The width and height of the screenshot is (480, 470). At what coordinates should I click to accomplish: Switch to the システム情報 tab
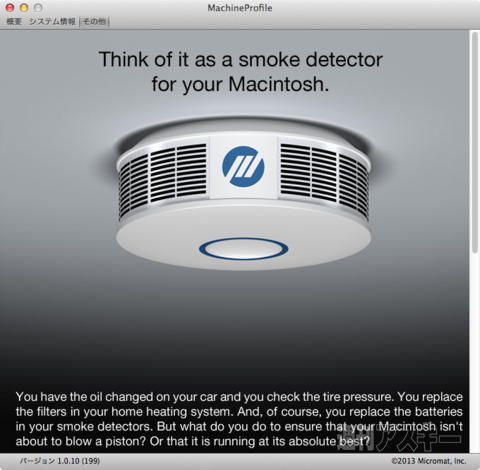(x=52, y=22)
